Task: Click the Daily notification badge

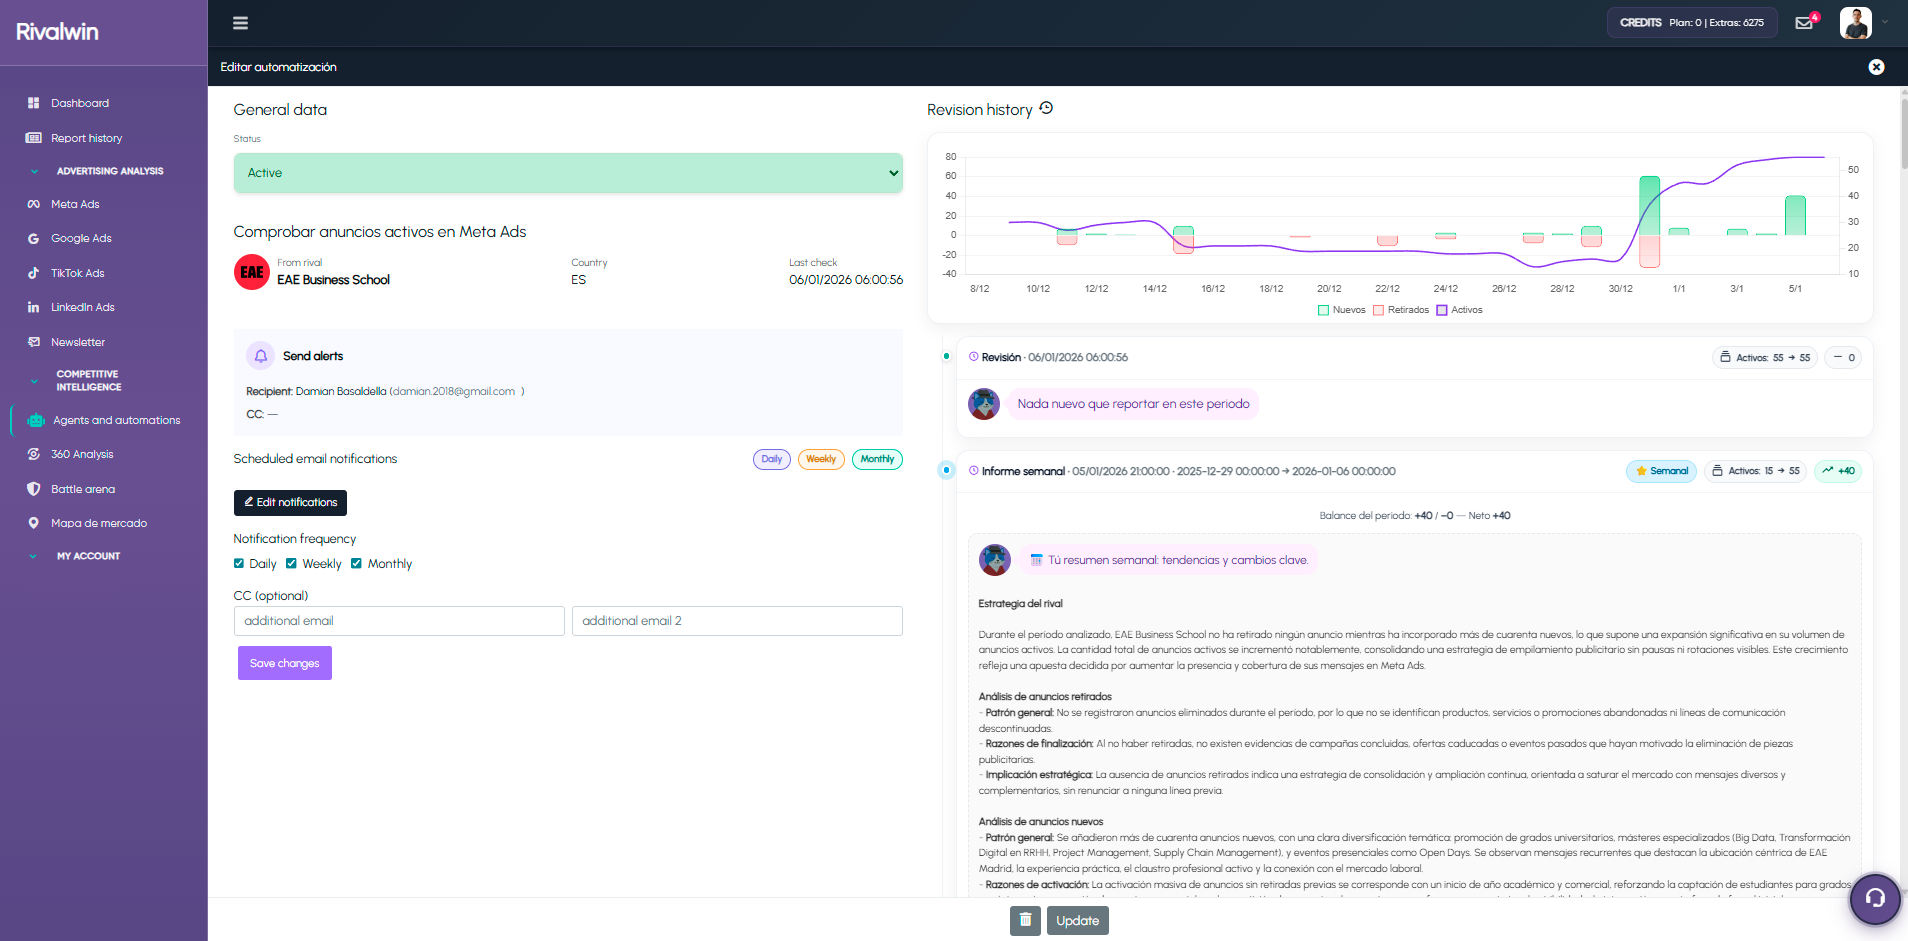Action: [x=772, y=459]
